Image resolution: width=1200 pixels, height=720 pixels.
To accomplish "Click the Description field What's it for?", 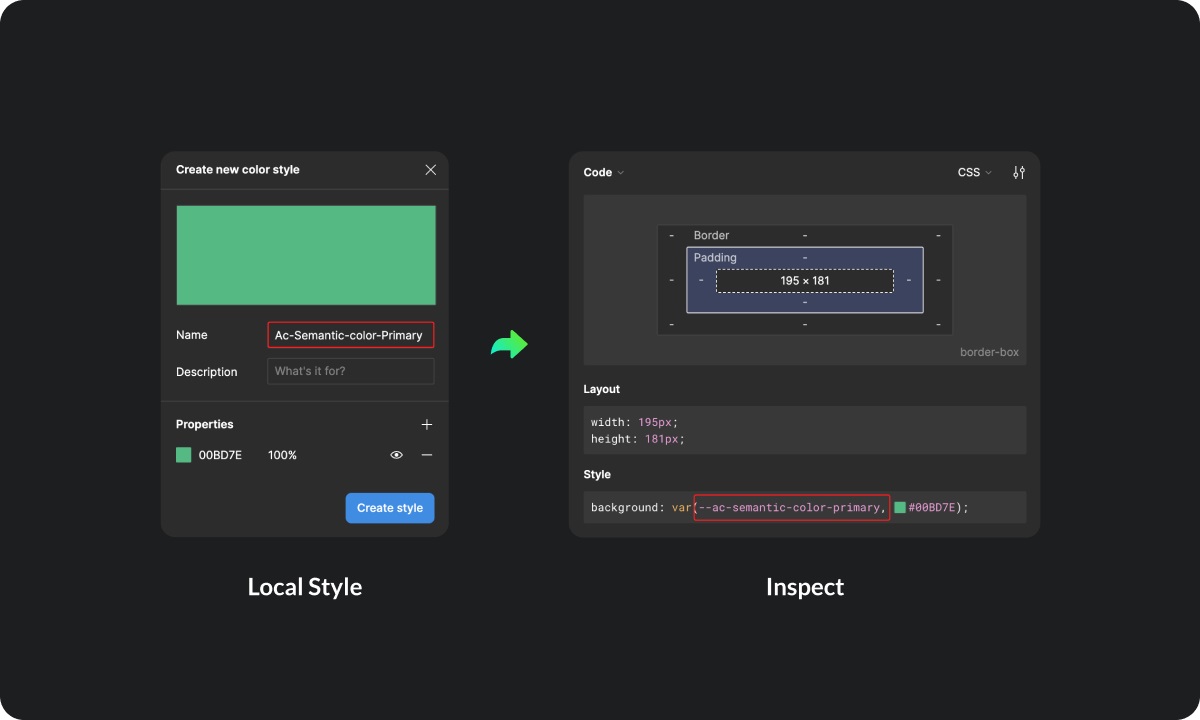I will click(351, 371).
